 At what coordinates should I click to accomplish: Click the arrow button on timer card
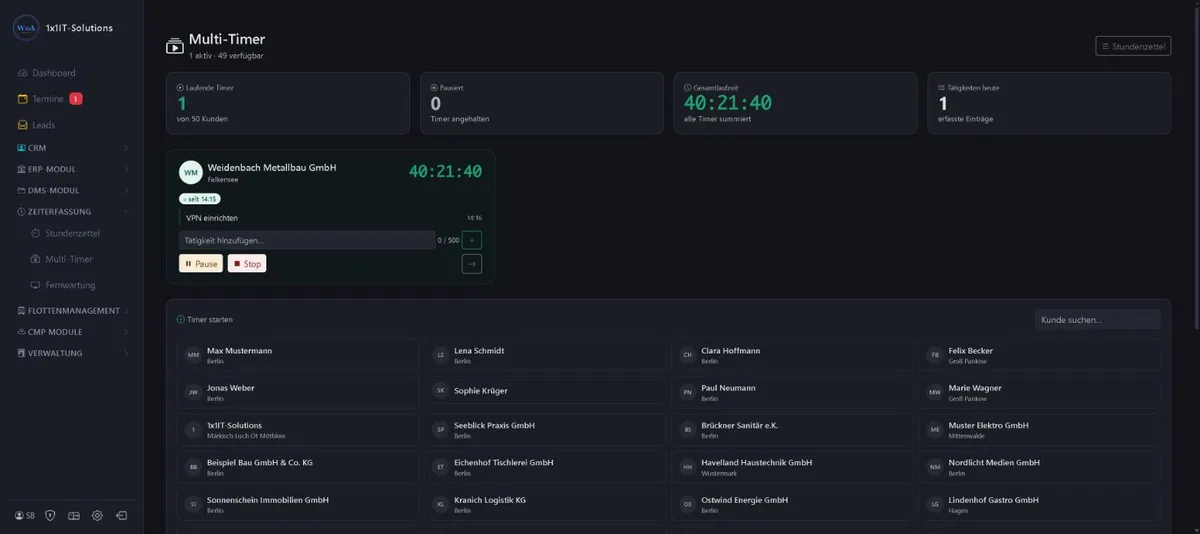[472, 264]
